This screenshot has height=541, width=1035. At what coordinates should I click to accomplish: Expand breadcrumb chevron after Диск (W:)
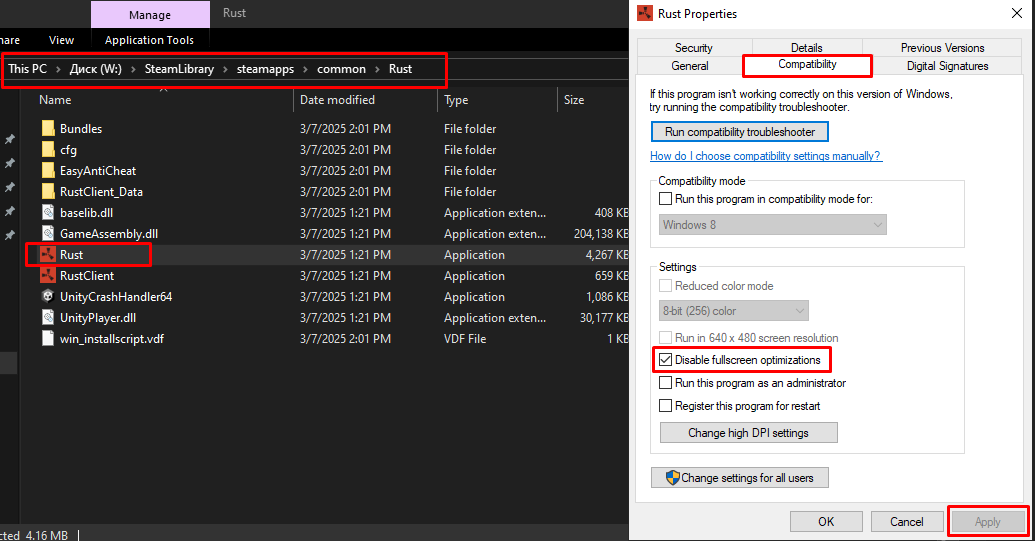[133, 69]
